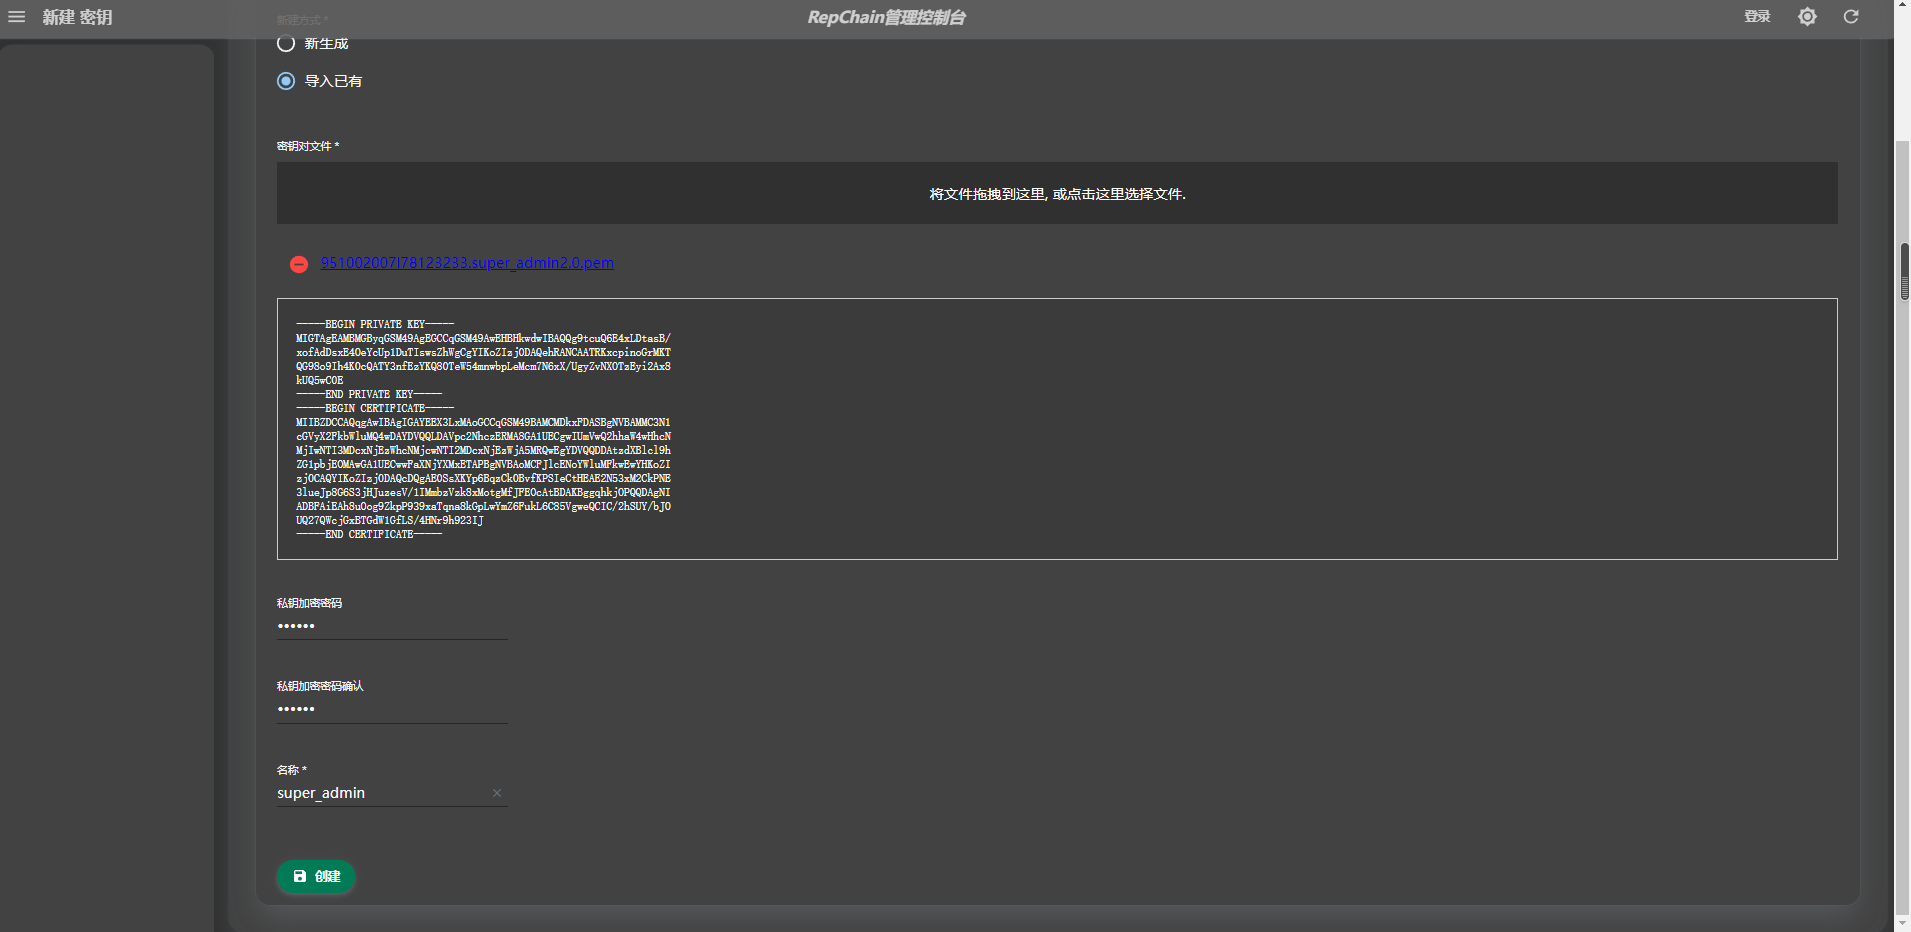The height and width of the screenshot is (932, 1911).
Task: Select the 新生成 radio option
Action: (x=286, y=43)
